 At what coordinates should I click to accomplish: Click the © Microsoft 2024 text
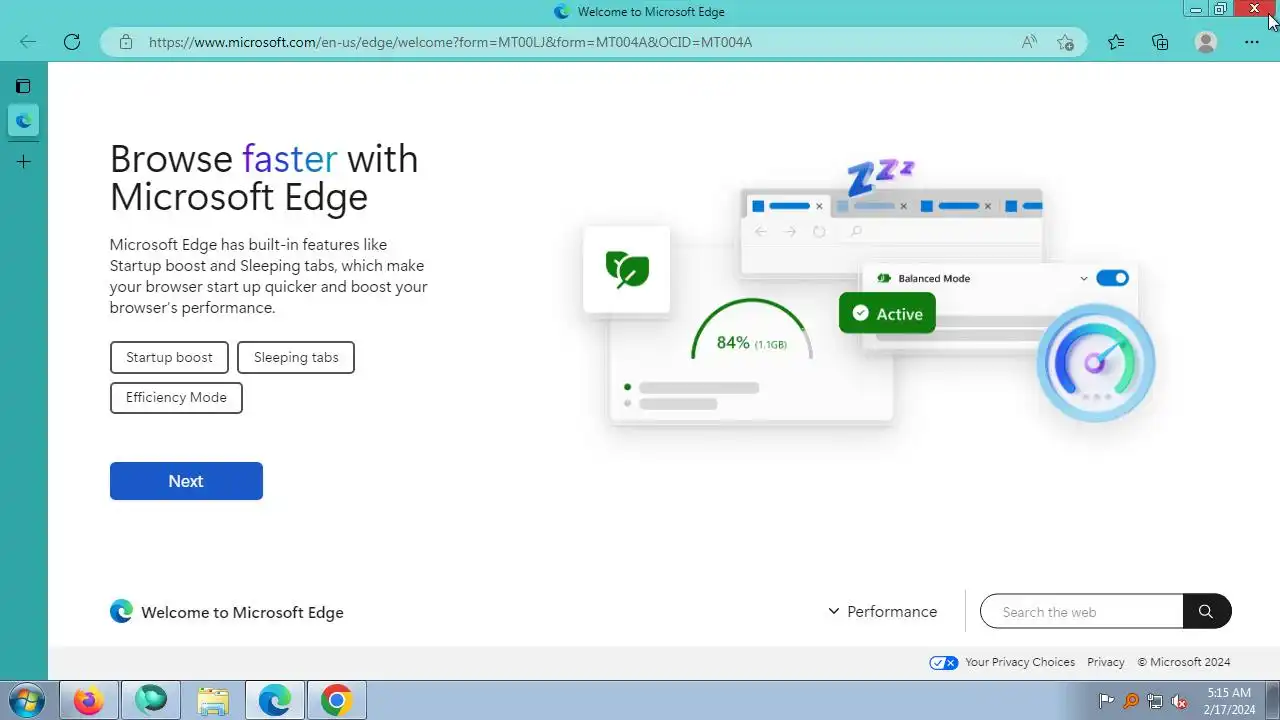pos(1184,662)
